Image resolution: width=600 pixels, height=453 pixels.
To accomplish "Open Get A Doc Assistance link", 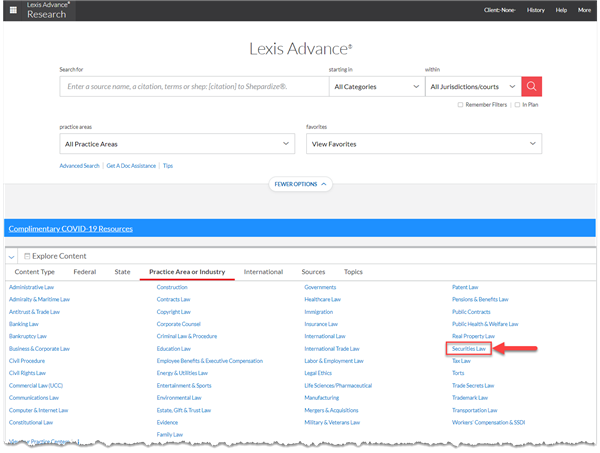I will [x=131, y=166].
